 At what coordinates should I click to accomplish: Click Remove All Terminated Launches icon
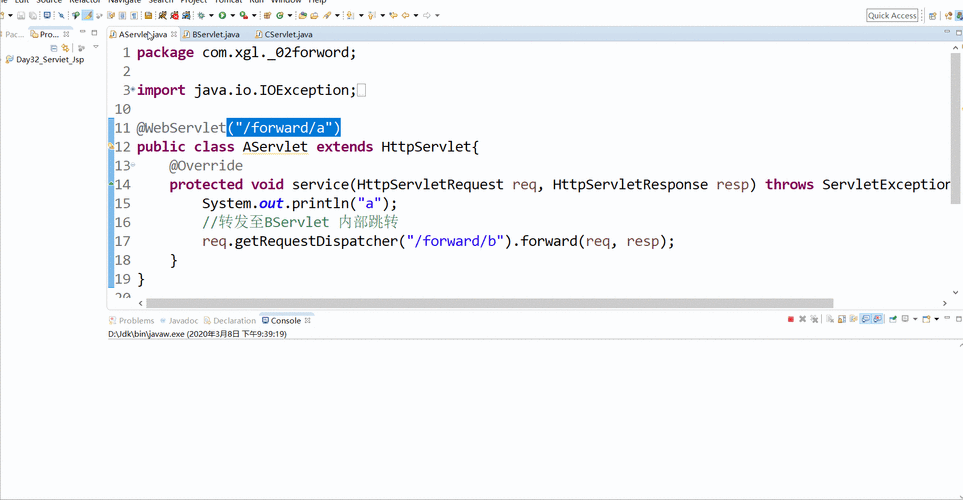[814, 319]
